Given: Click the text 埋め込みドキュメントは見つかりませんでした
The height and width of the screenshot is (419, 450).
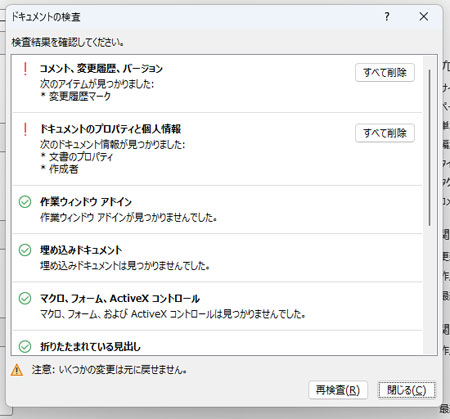Looking at the screenshot, I should click(x=125, y=266).
